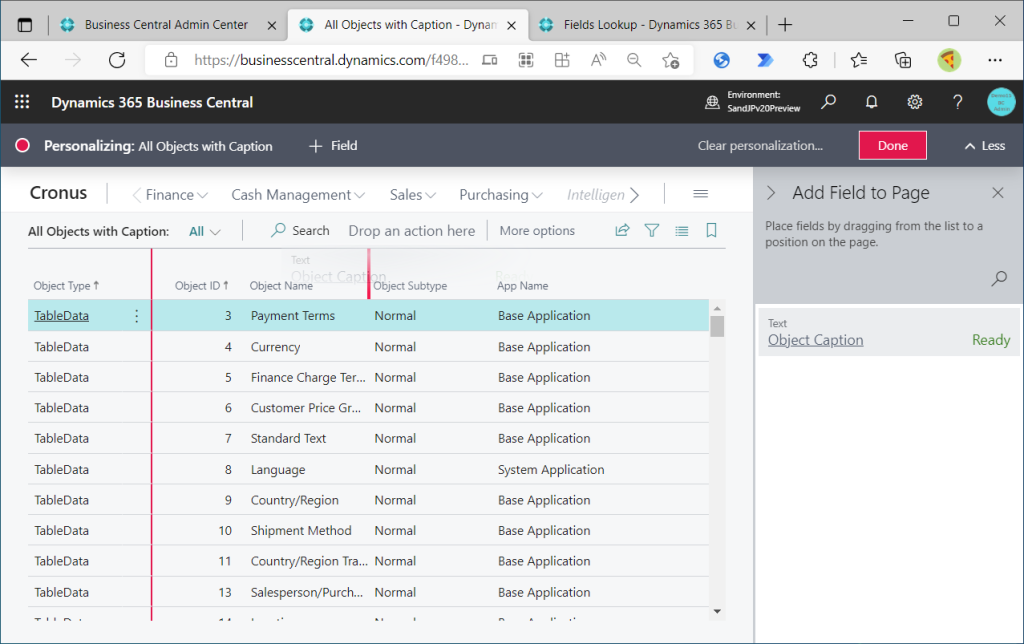Switch to Fields Lookup browser tab

(649, 25)
